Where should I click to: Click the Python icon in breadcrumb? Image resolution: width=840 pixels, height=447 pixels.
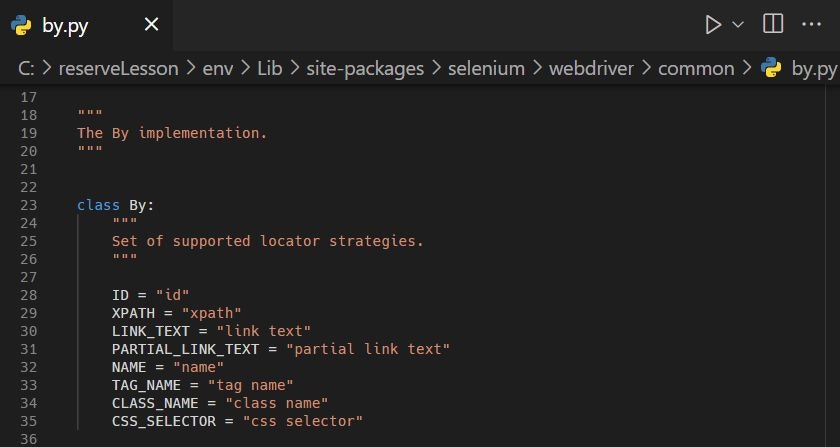[x=771, y=68]
